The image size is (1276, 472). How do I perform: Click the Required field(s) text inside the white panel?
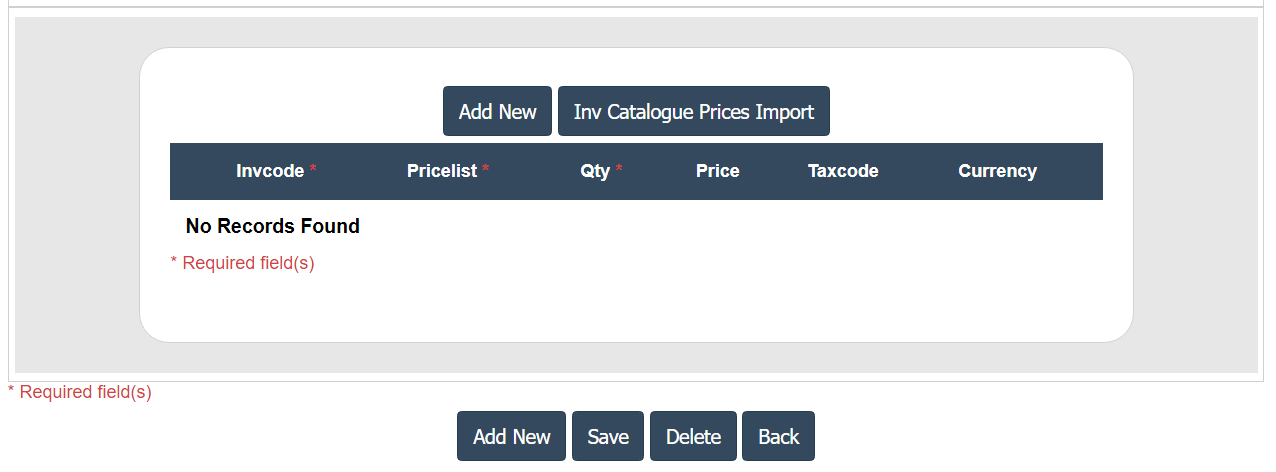[x=248, y=263]
